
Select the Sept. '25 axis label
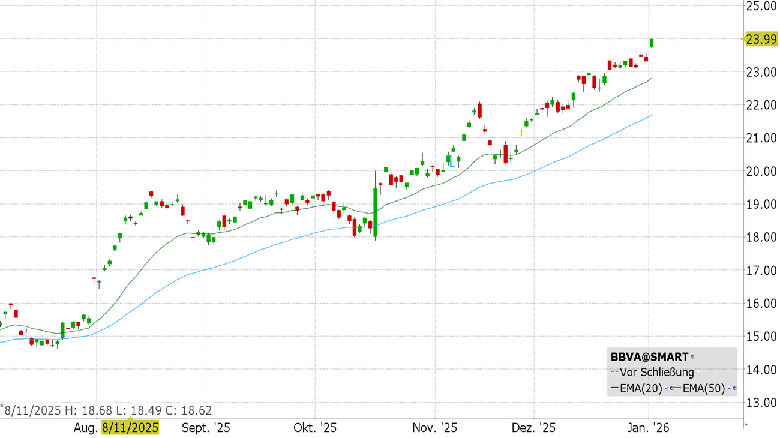pos(206,428)
